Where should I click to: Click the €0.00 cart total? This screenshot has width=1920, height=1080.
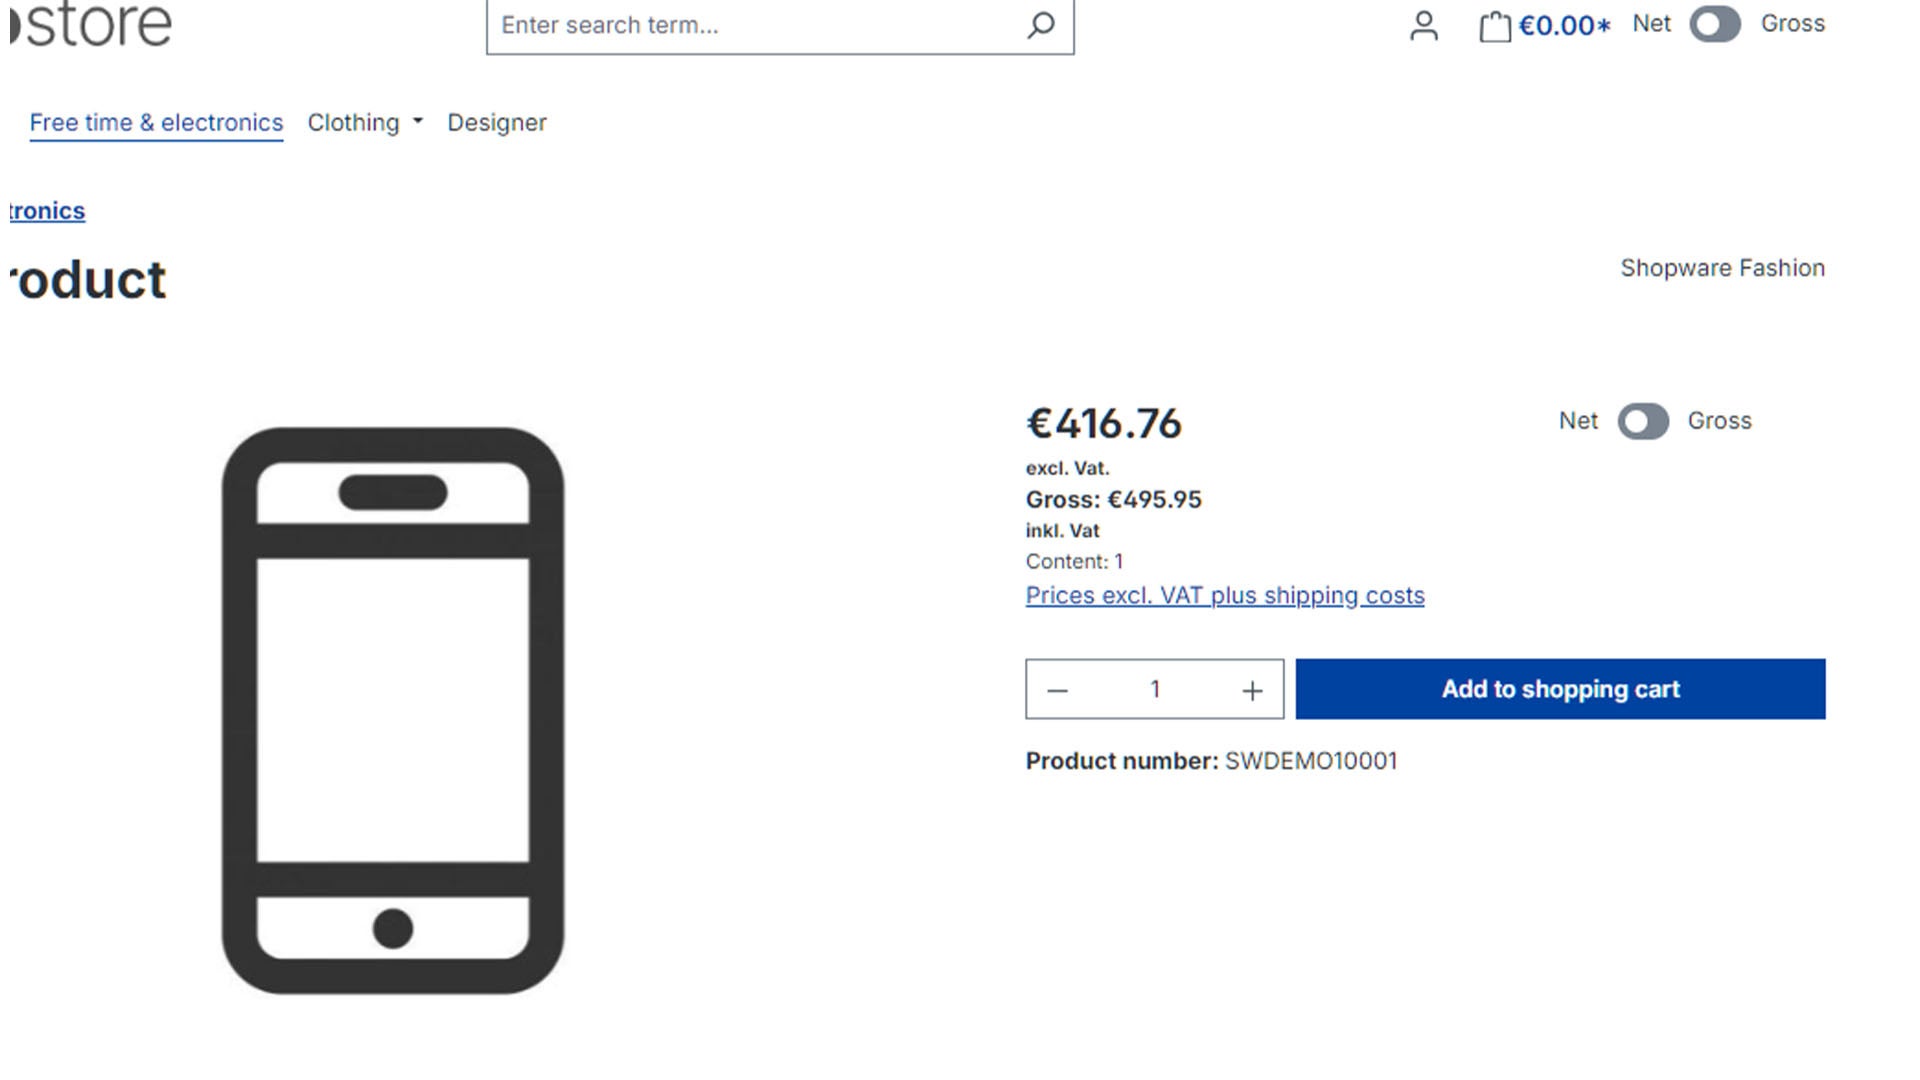click(x=1564, y=25)
